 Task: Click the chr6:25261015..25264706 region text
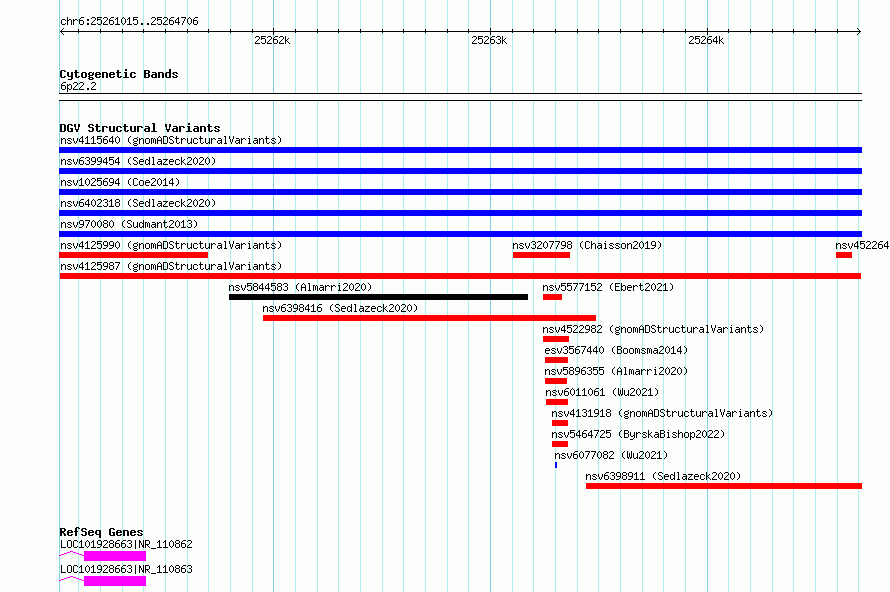(129, 22)
